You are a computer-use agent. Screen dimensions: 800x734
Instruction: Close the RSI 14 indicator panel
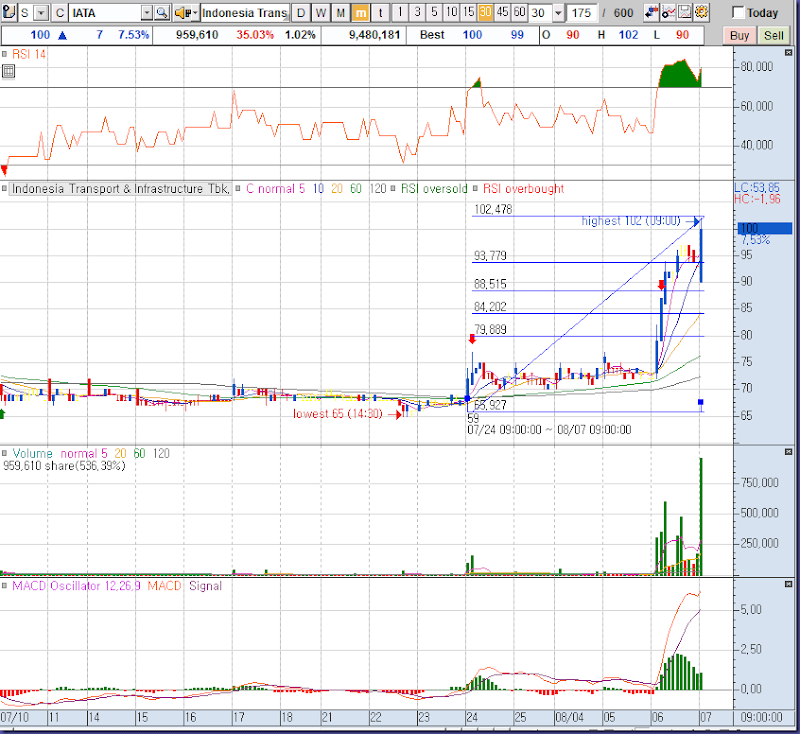[789, 53]
